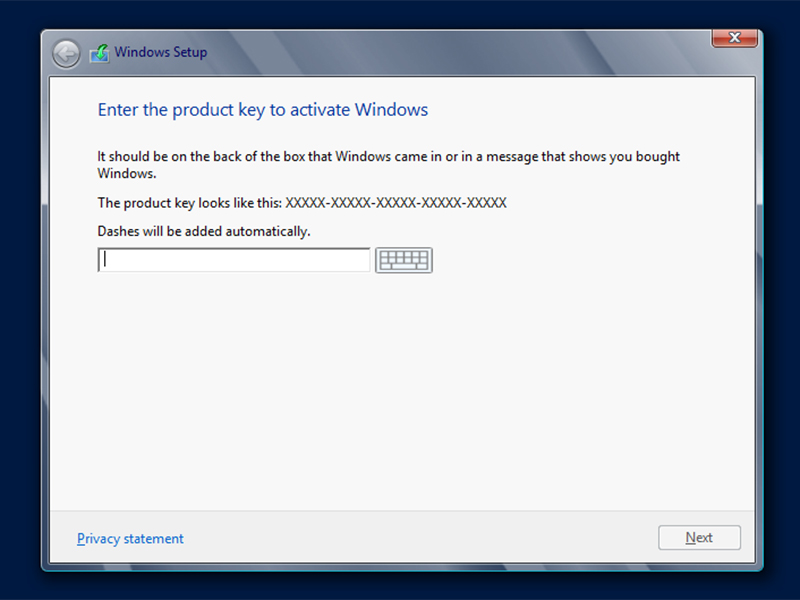
Task: Click the 'Dashes will be added automatically' note
Action: (x=204, y=232)
